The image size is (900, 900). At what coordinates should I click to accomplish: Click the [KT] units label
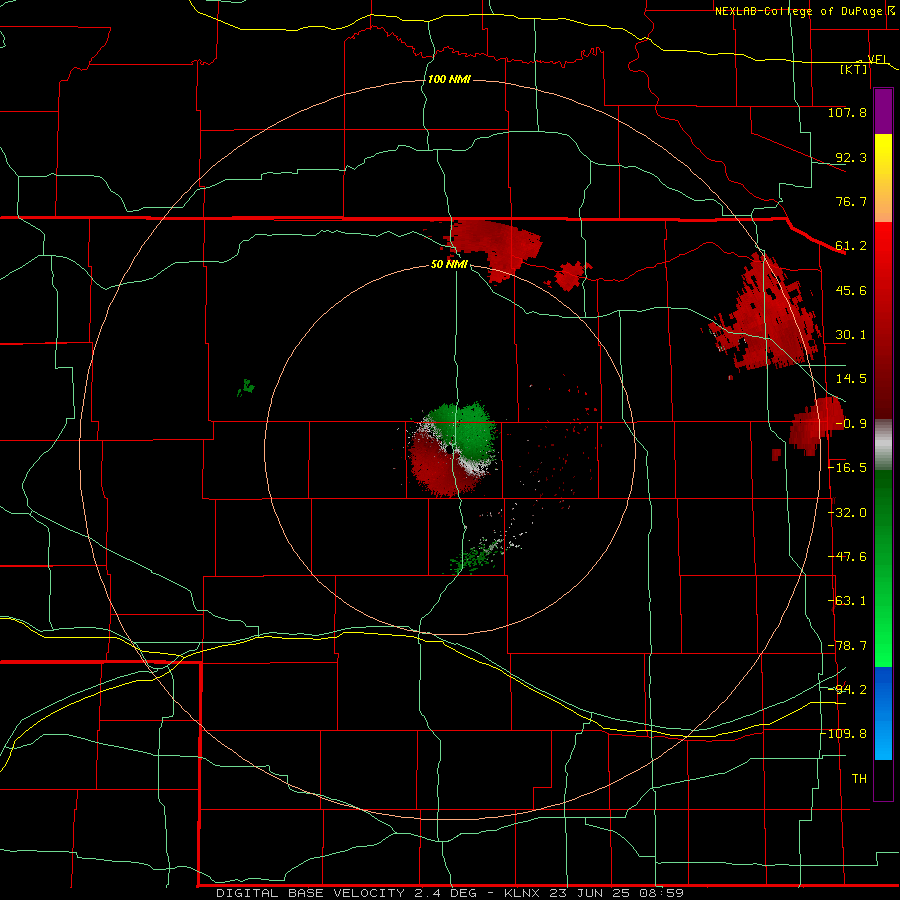(x=854, y=69)
